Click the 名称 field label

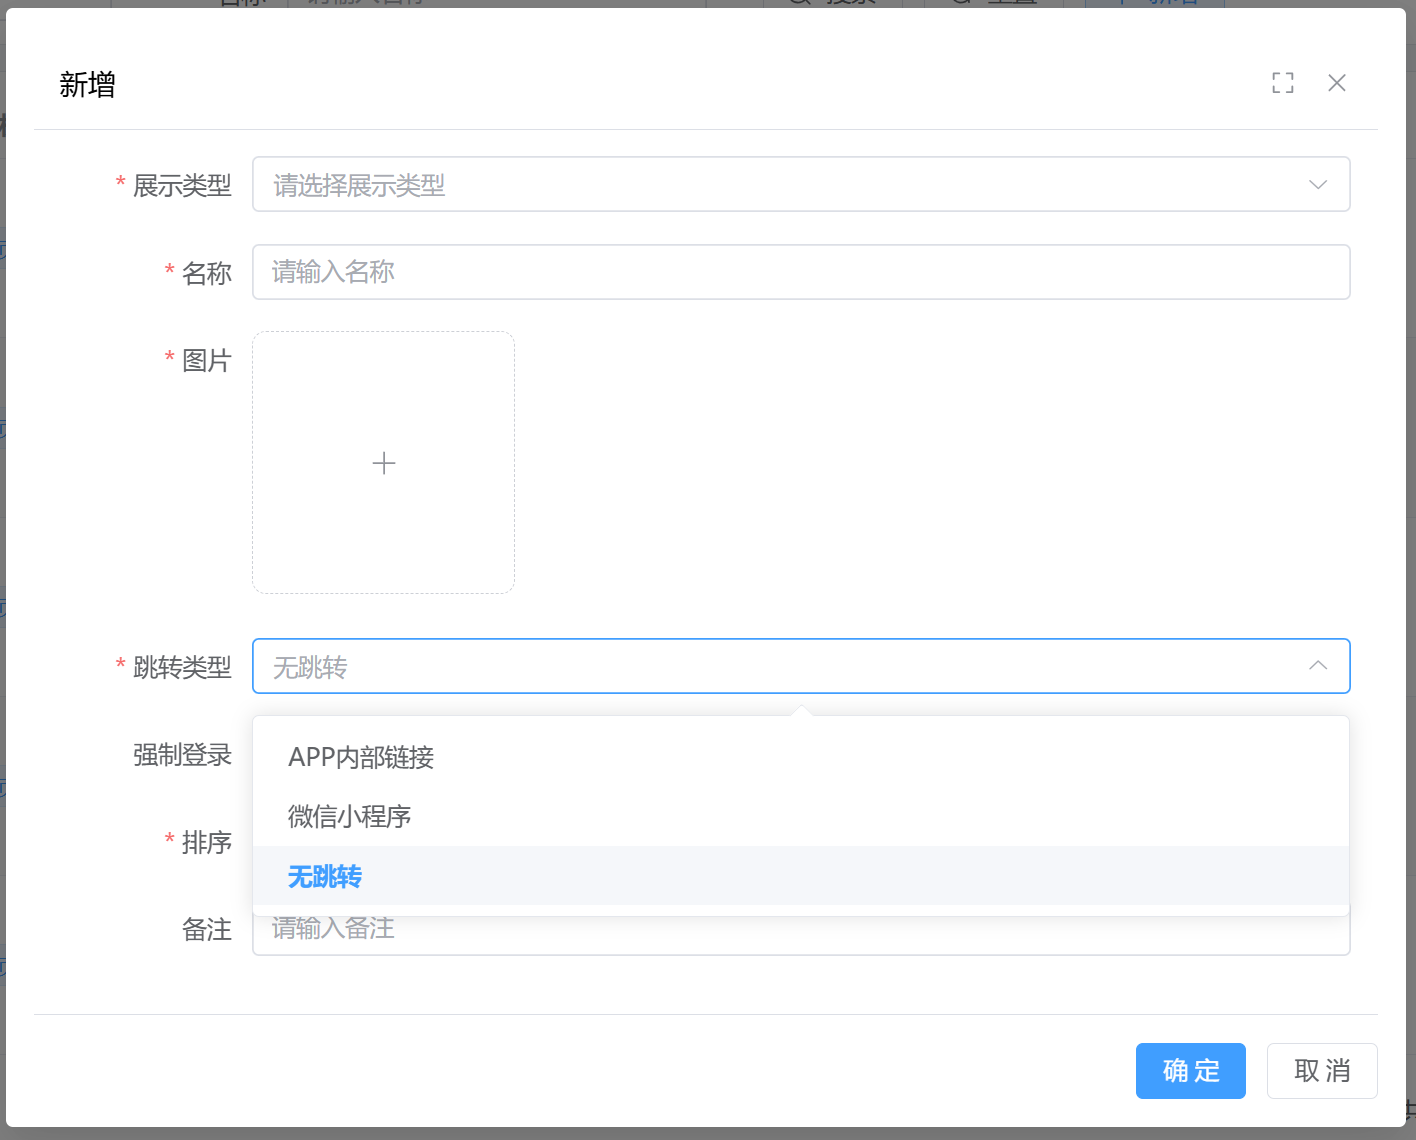click(x=207, y=273)
